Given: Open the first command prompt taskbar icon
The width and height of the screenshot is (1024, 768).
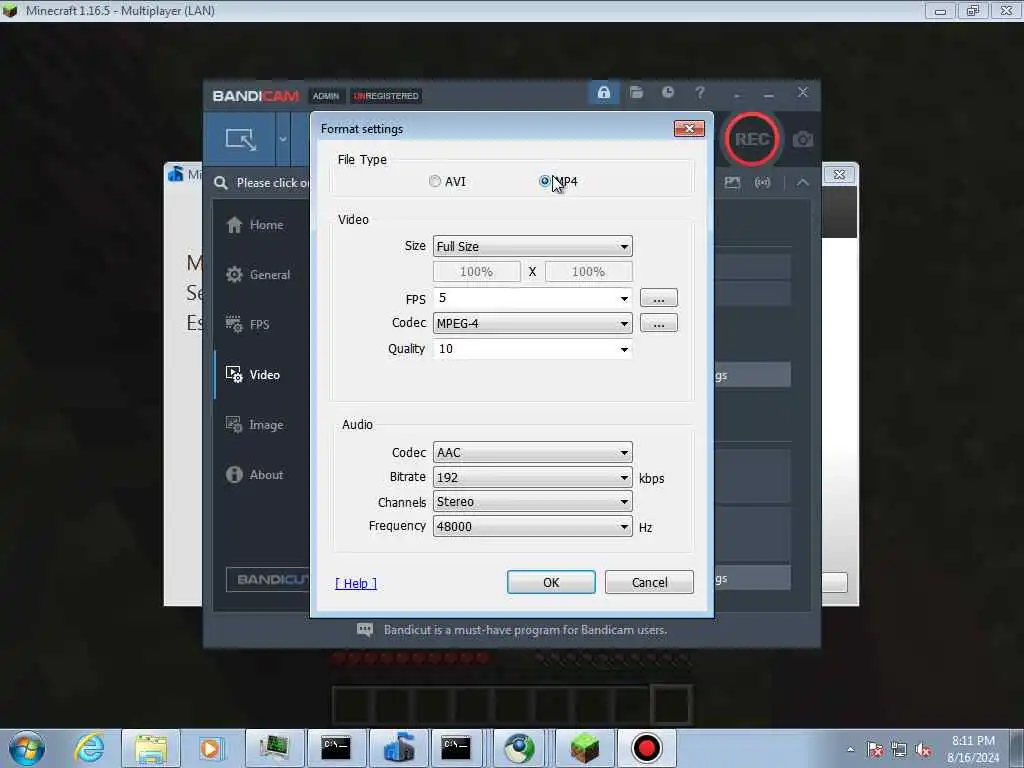Looking at the screenshot, I should coord(336,748).
